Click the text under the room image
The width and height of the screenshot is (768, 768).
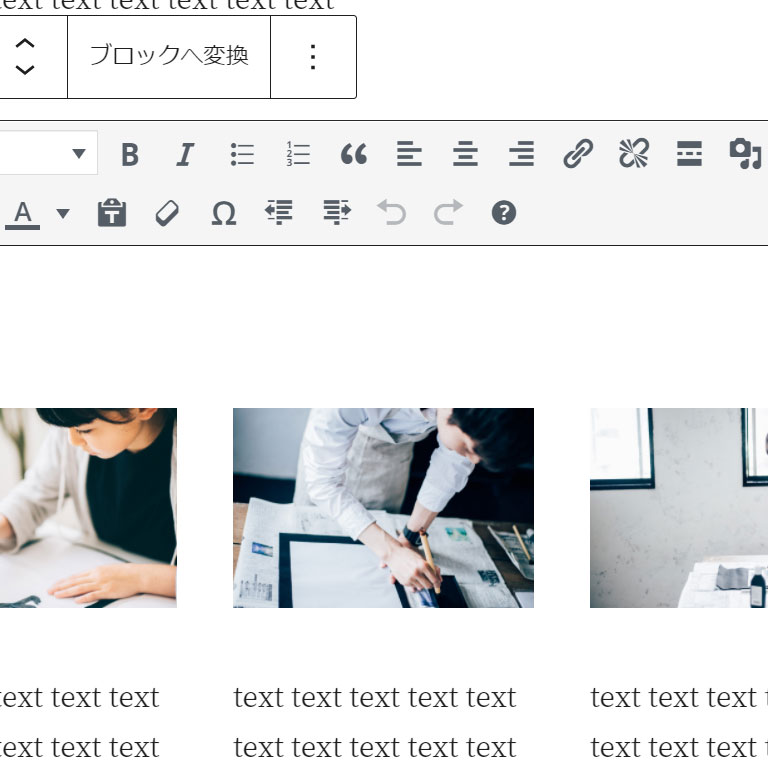[679, 722]
